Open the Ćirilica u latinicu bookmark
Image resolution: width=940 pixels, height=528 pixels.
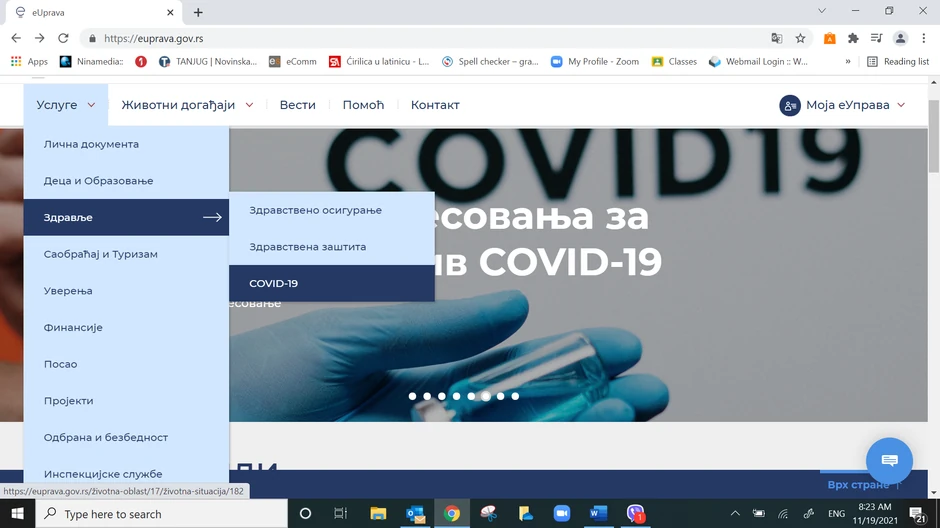pos(379,62)
